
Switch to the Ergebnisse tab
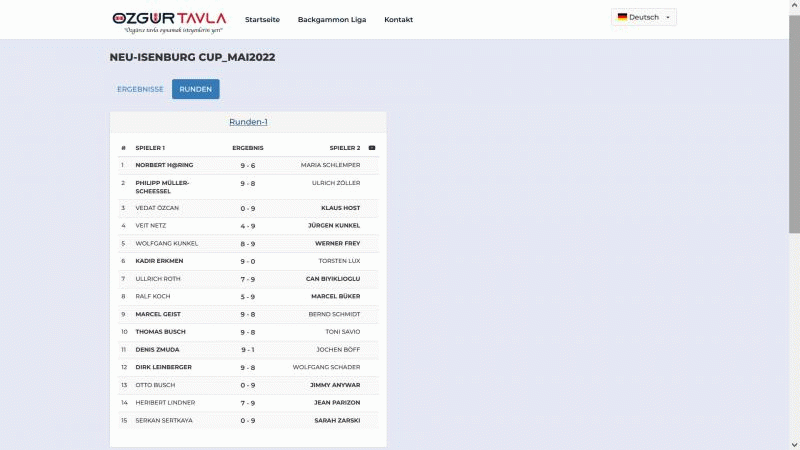pos(140,89)
